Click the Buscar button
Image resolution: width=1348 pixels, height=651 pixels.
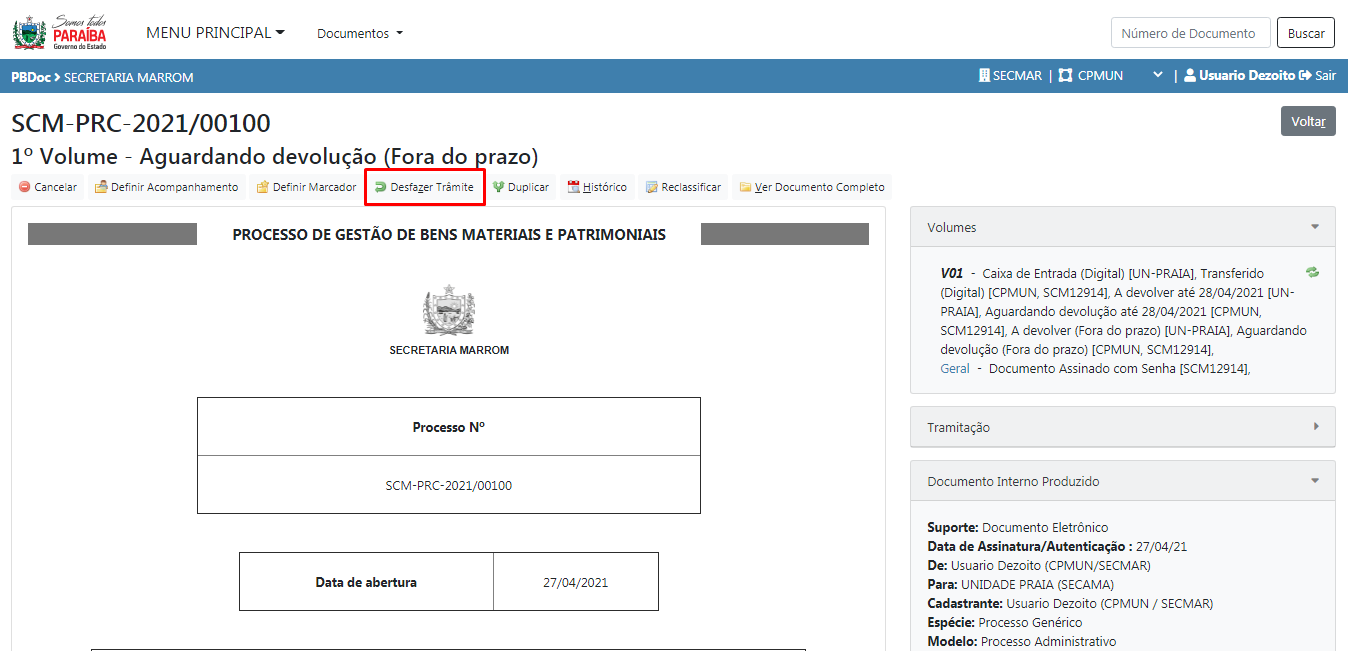click(x=1306, y=33)
